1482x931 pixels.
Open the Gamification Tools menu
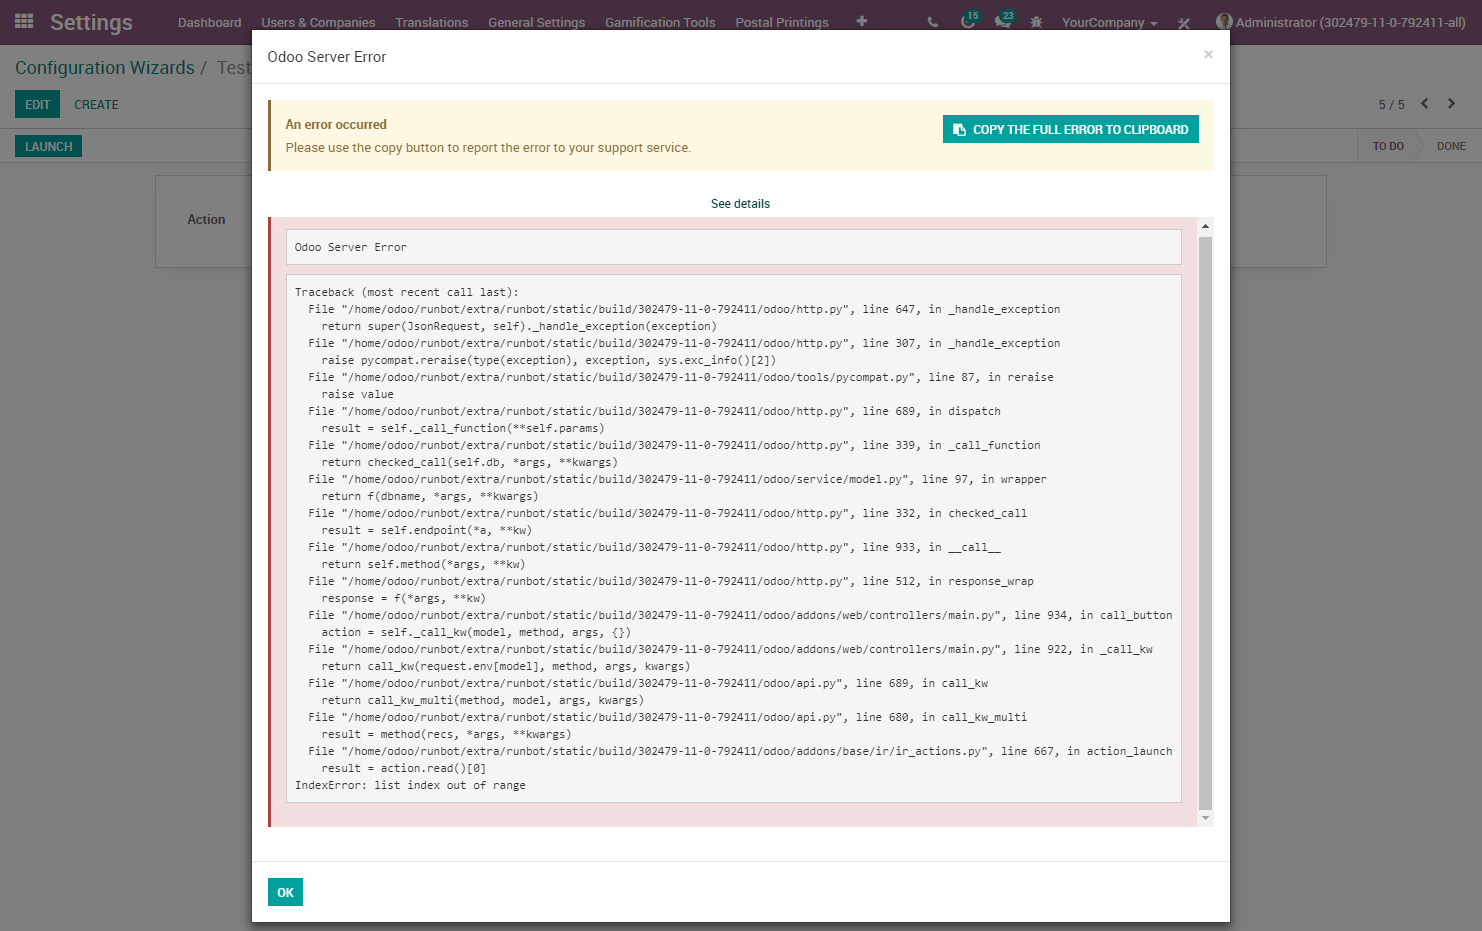click(x=660, y=21)
